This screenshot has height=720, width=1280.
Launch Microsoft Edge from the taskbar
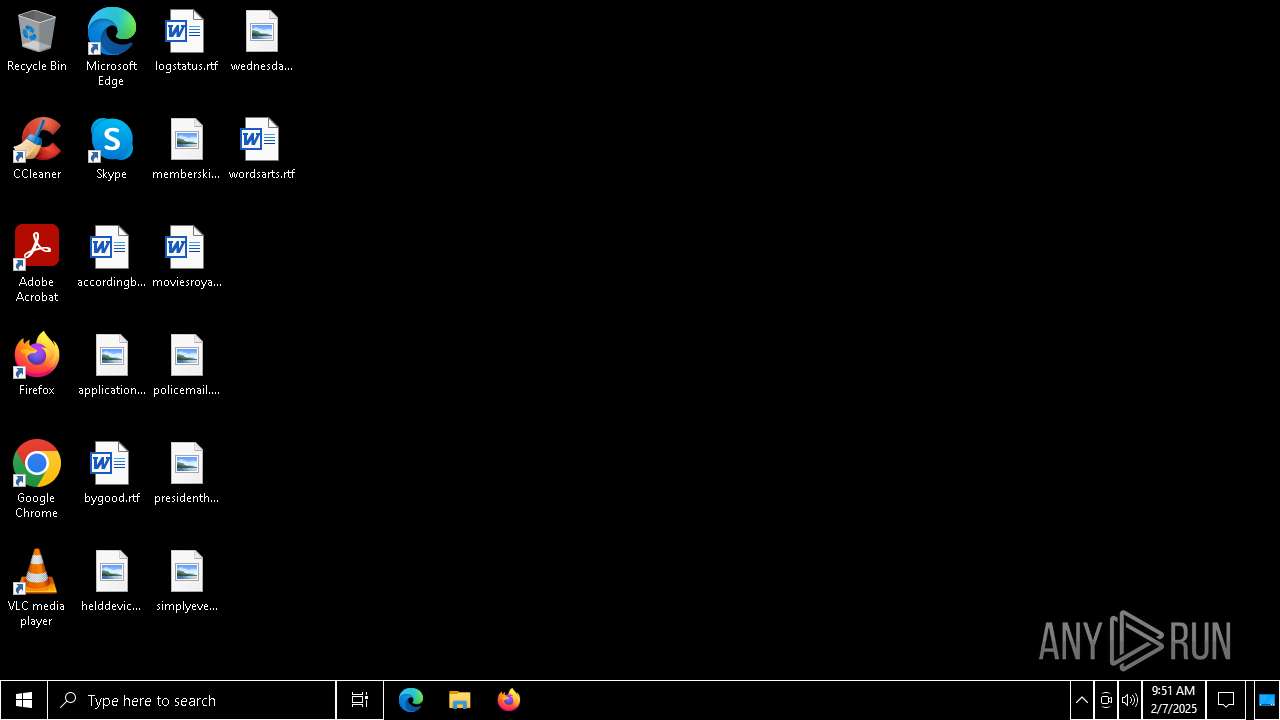pos(411,700)
